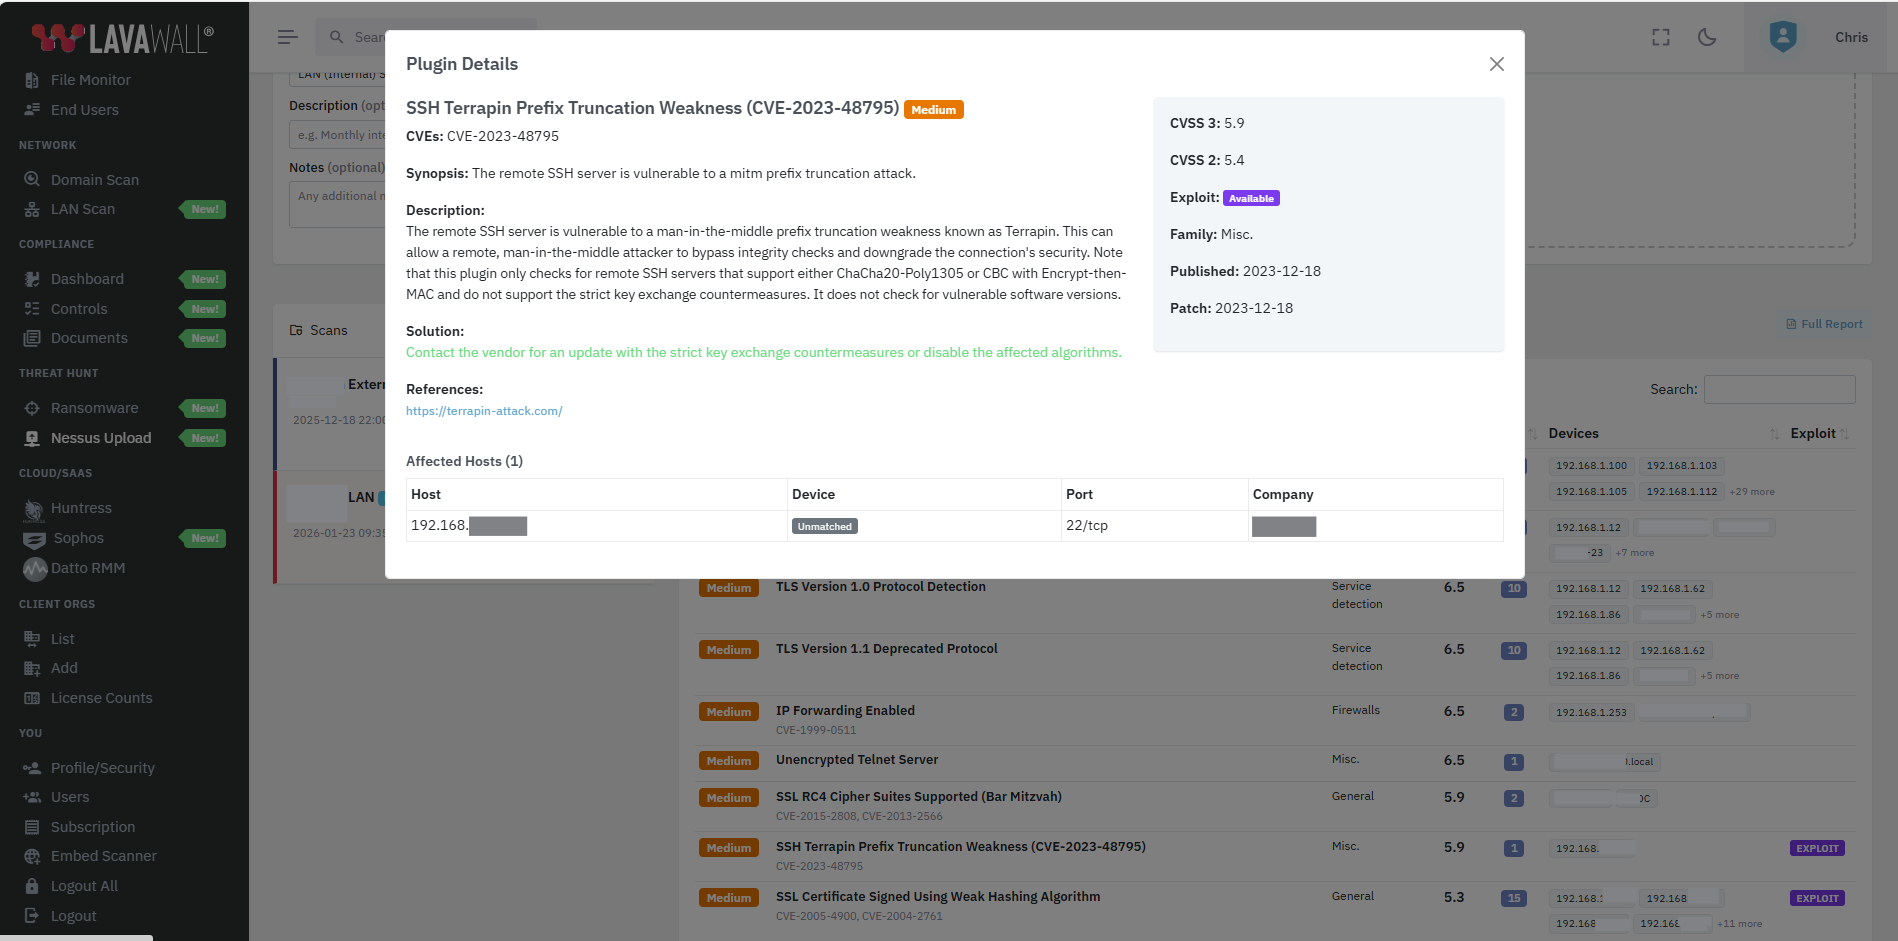Click the fullscreen expand icon in top bar
This screenshot has width=1898, height=941.
[1660, 37]
